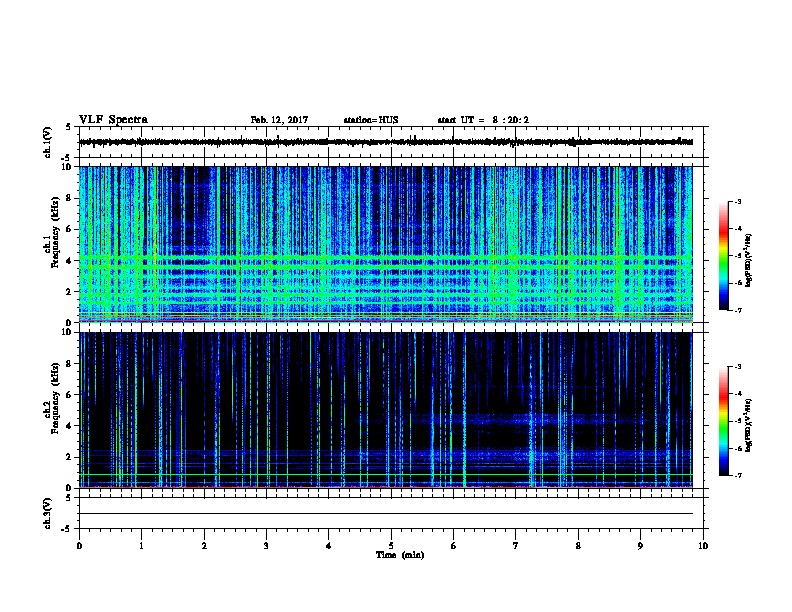
Task: Click the ch.1 spectrogram color bar
Action: pyautogui.click(x=723, y=256)
